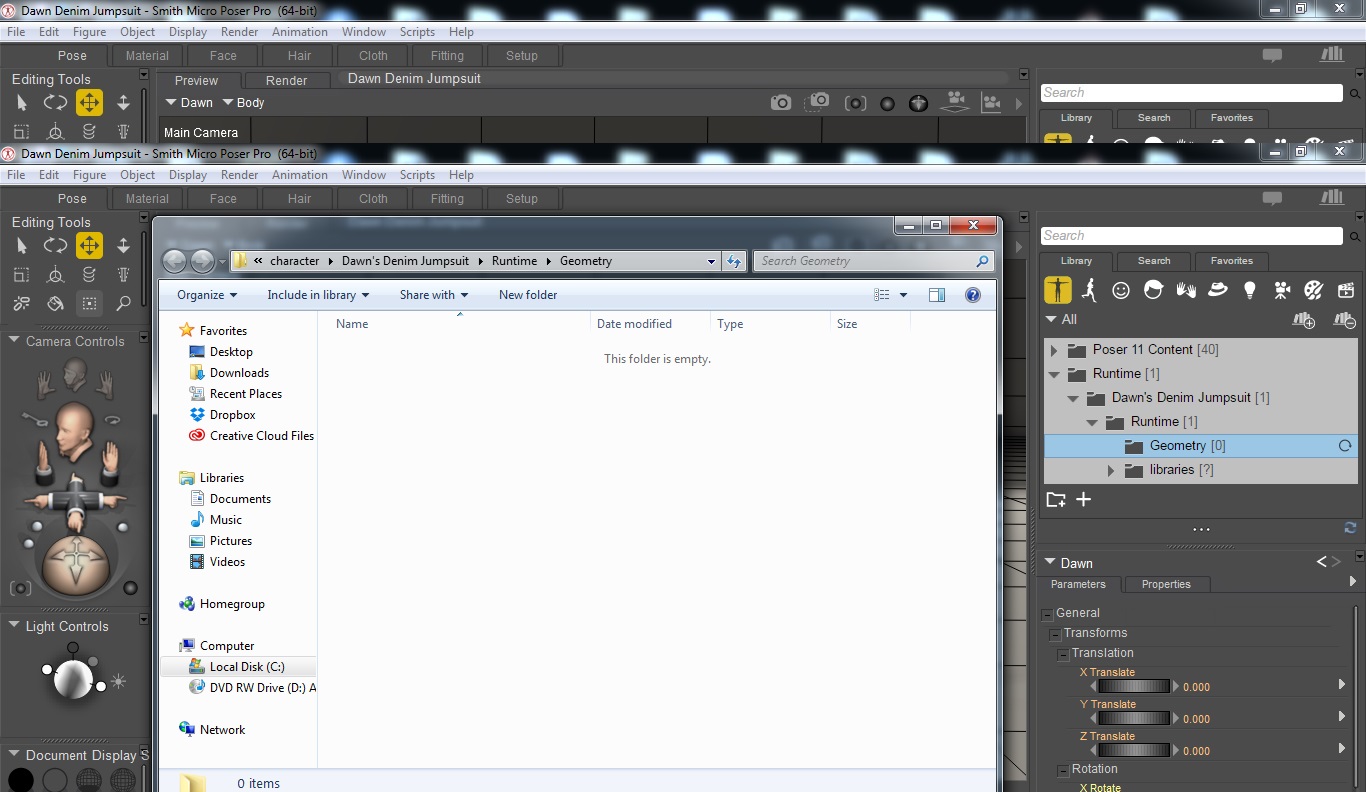This screenshot has height=792, width=1366.
Task: Open the Hands category in Library
Action: click(1185, 290)
